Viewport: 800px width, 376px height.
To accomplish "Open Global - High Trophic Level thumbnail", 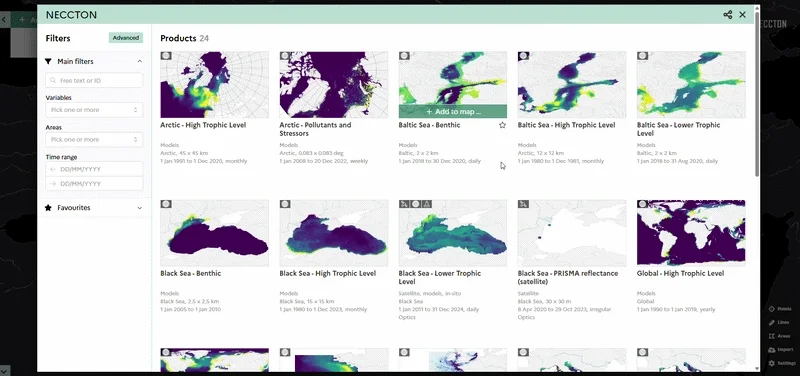I will pos(691,233).
